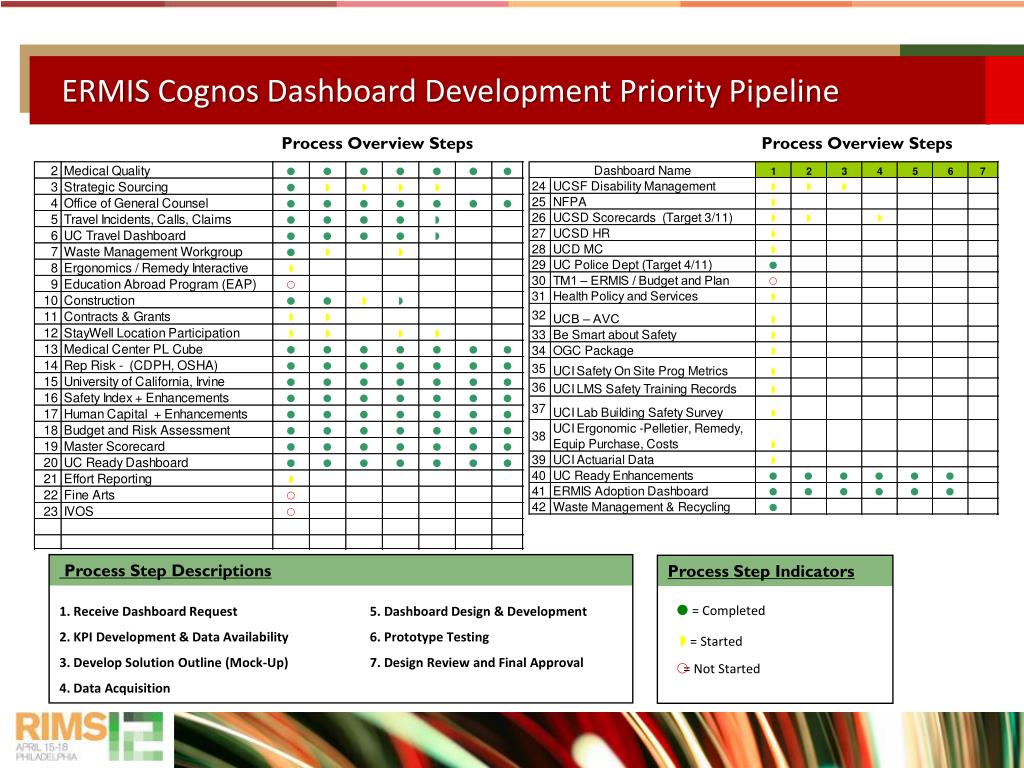This screenshot has height=768, width=1024.
Task: Click the green dot in Waste Management & Recycling row
Action: click(x=773, y=507)
